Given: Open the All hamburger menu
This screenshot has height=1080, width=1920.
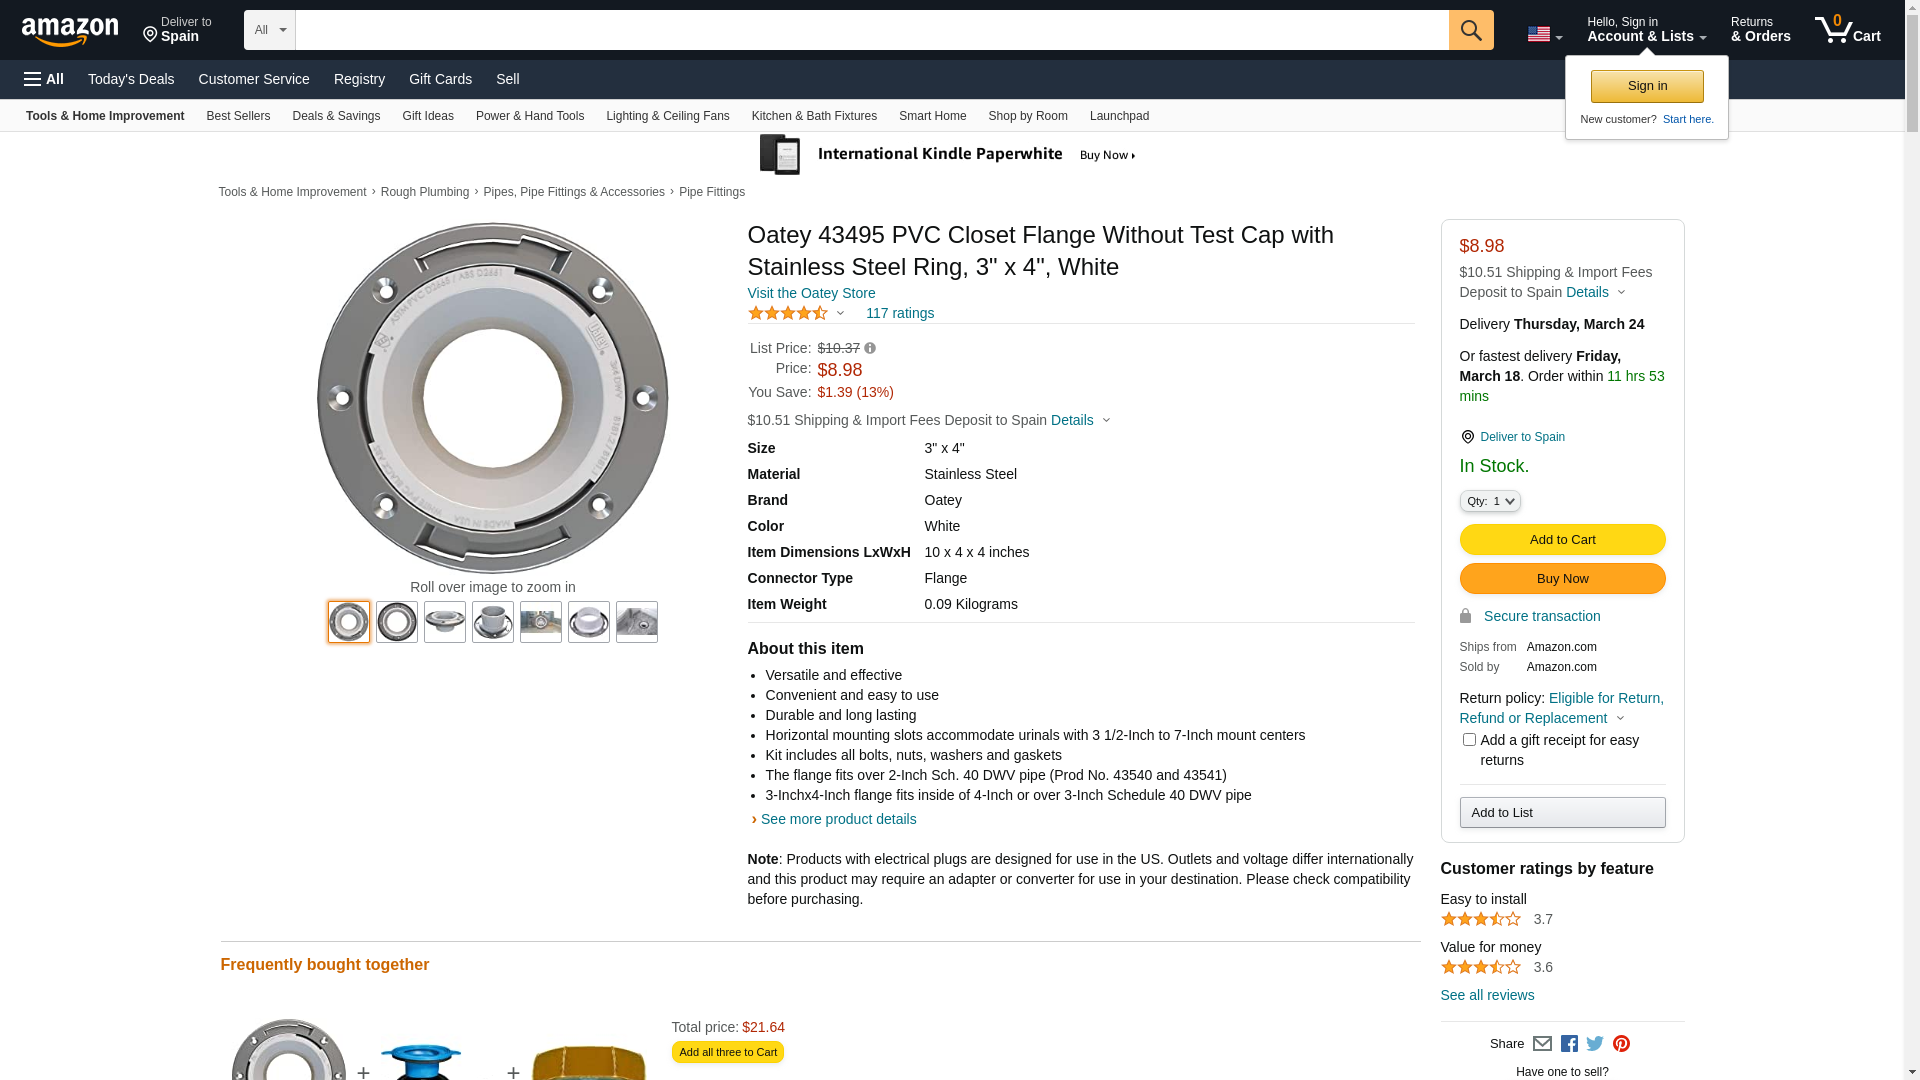Looking at the screenshot, I should (x=44, y=79).
